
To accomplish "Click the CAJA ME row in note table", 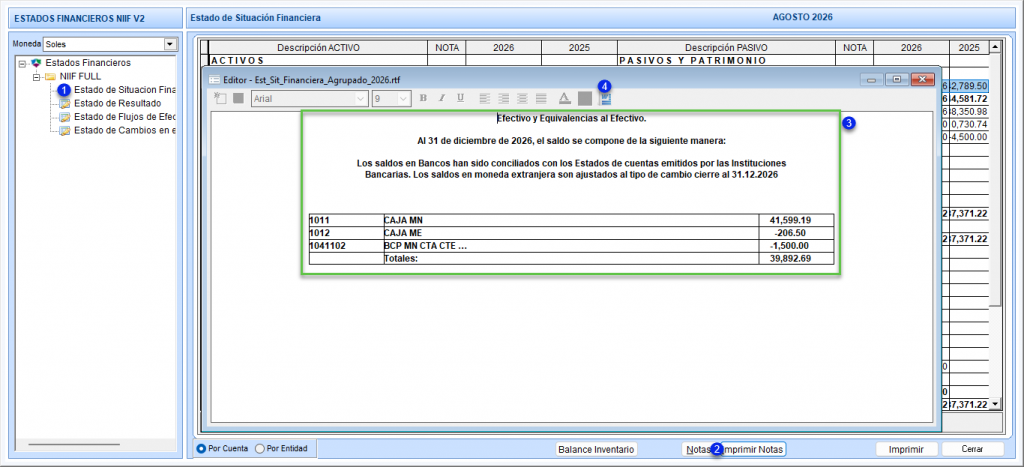I will [571, 233].
